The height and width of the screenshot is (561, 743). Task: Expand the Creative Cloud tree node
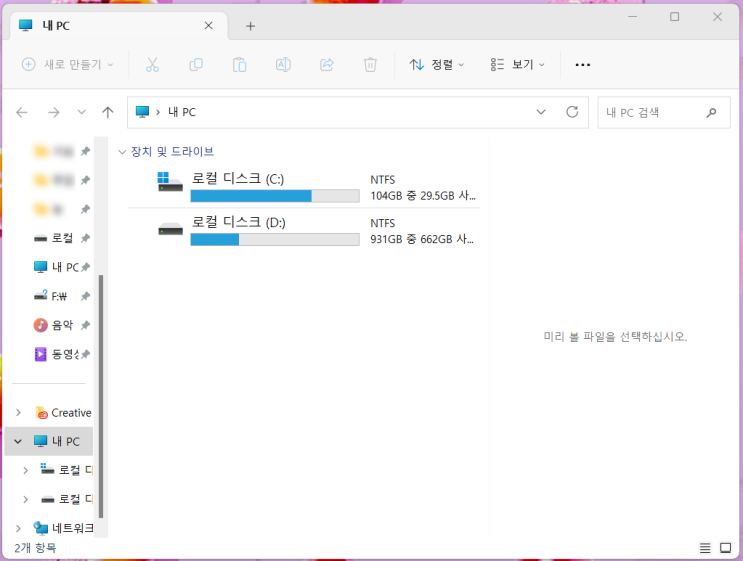click(18, 412)
